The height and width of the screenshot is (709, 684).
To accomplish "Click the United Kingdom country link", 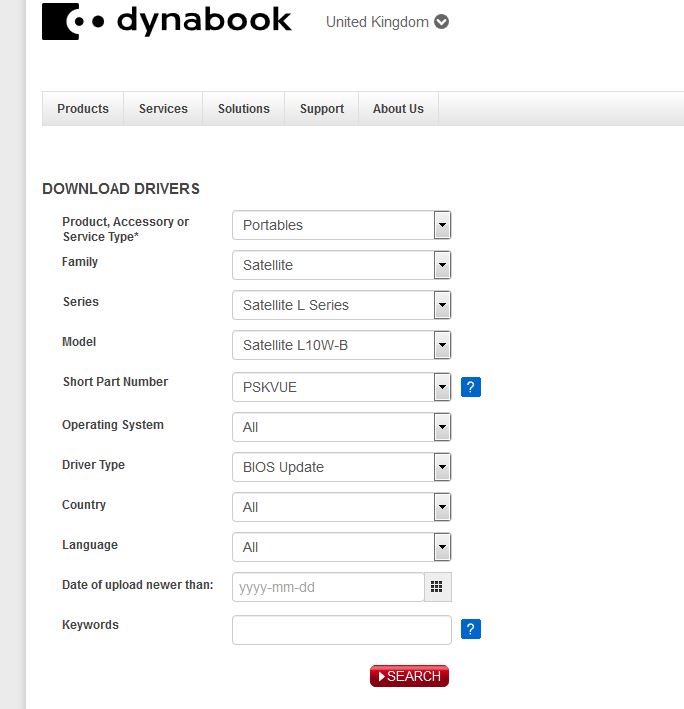I will pyautogui.click(x=377, y=22).
